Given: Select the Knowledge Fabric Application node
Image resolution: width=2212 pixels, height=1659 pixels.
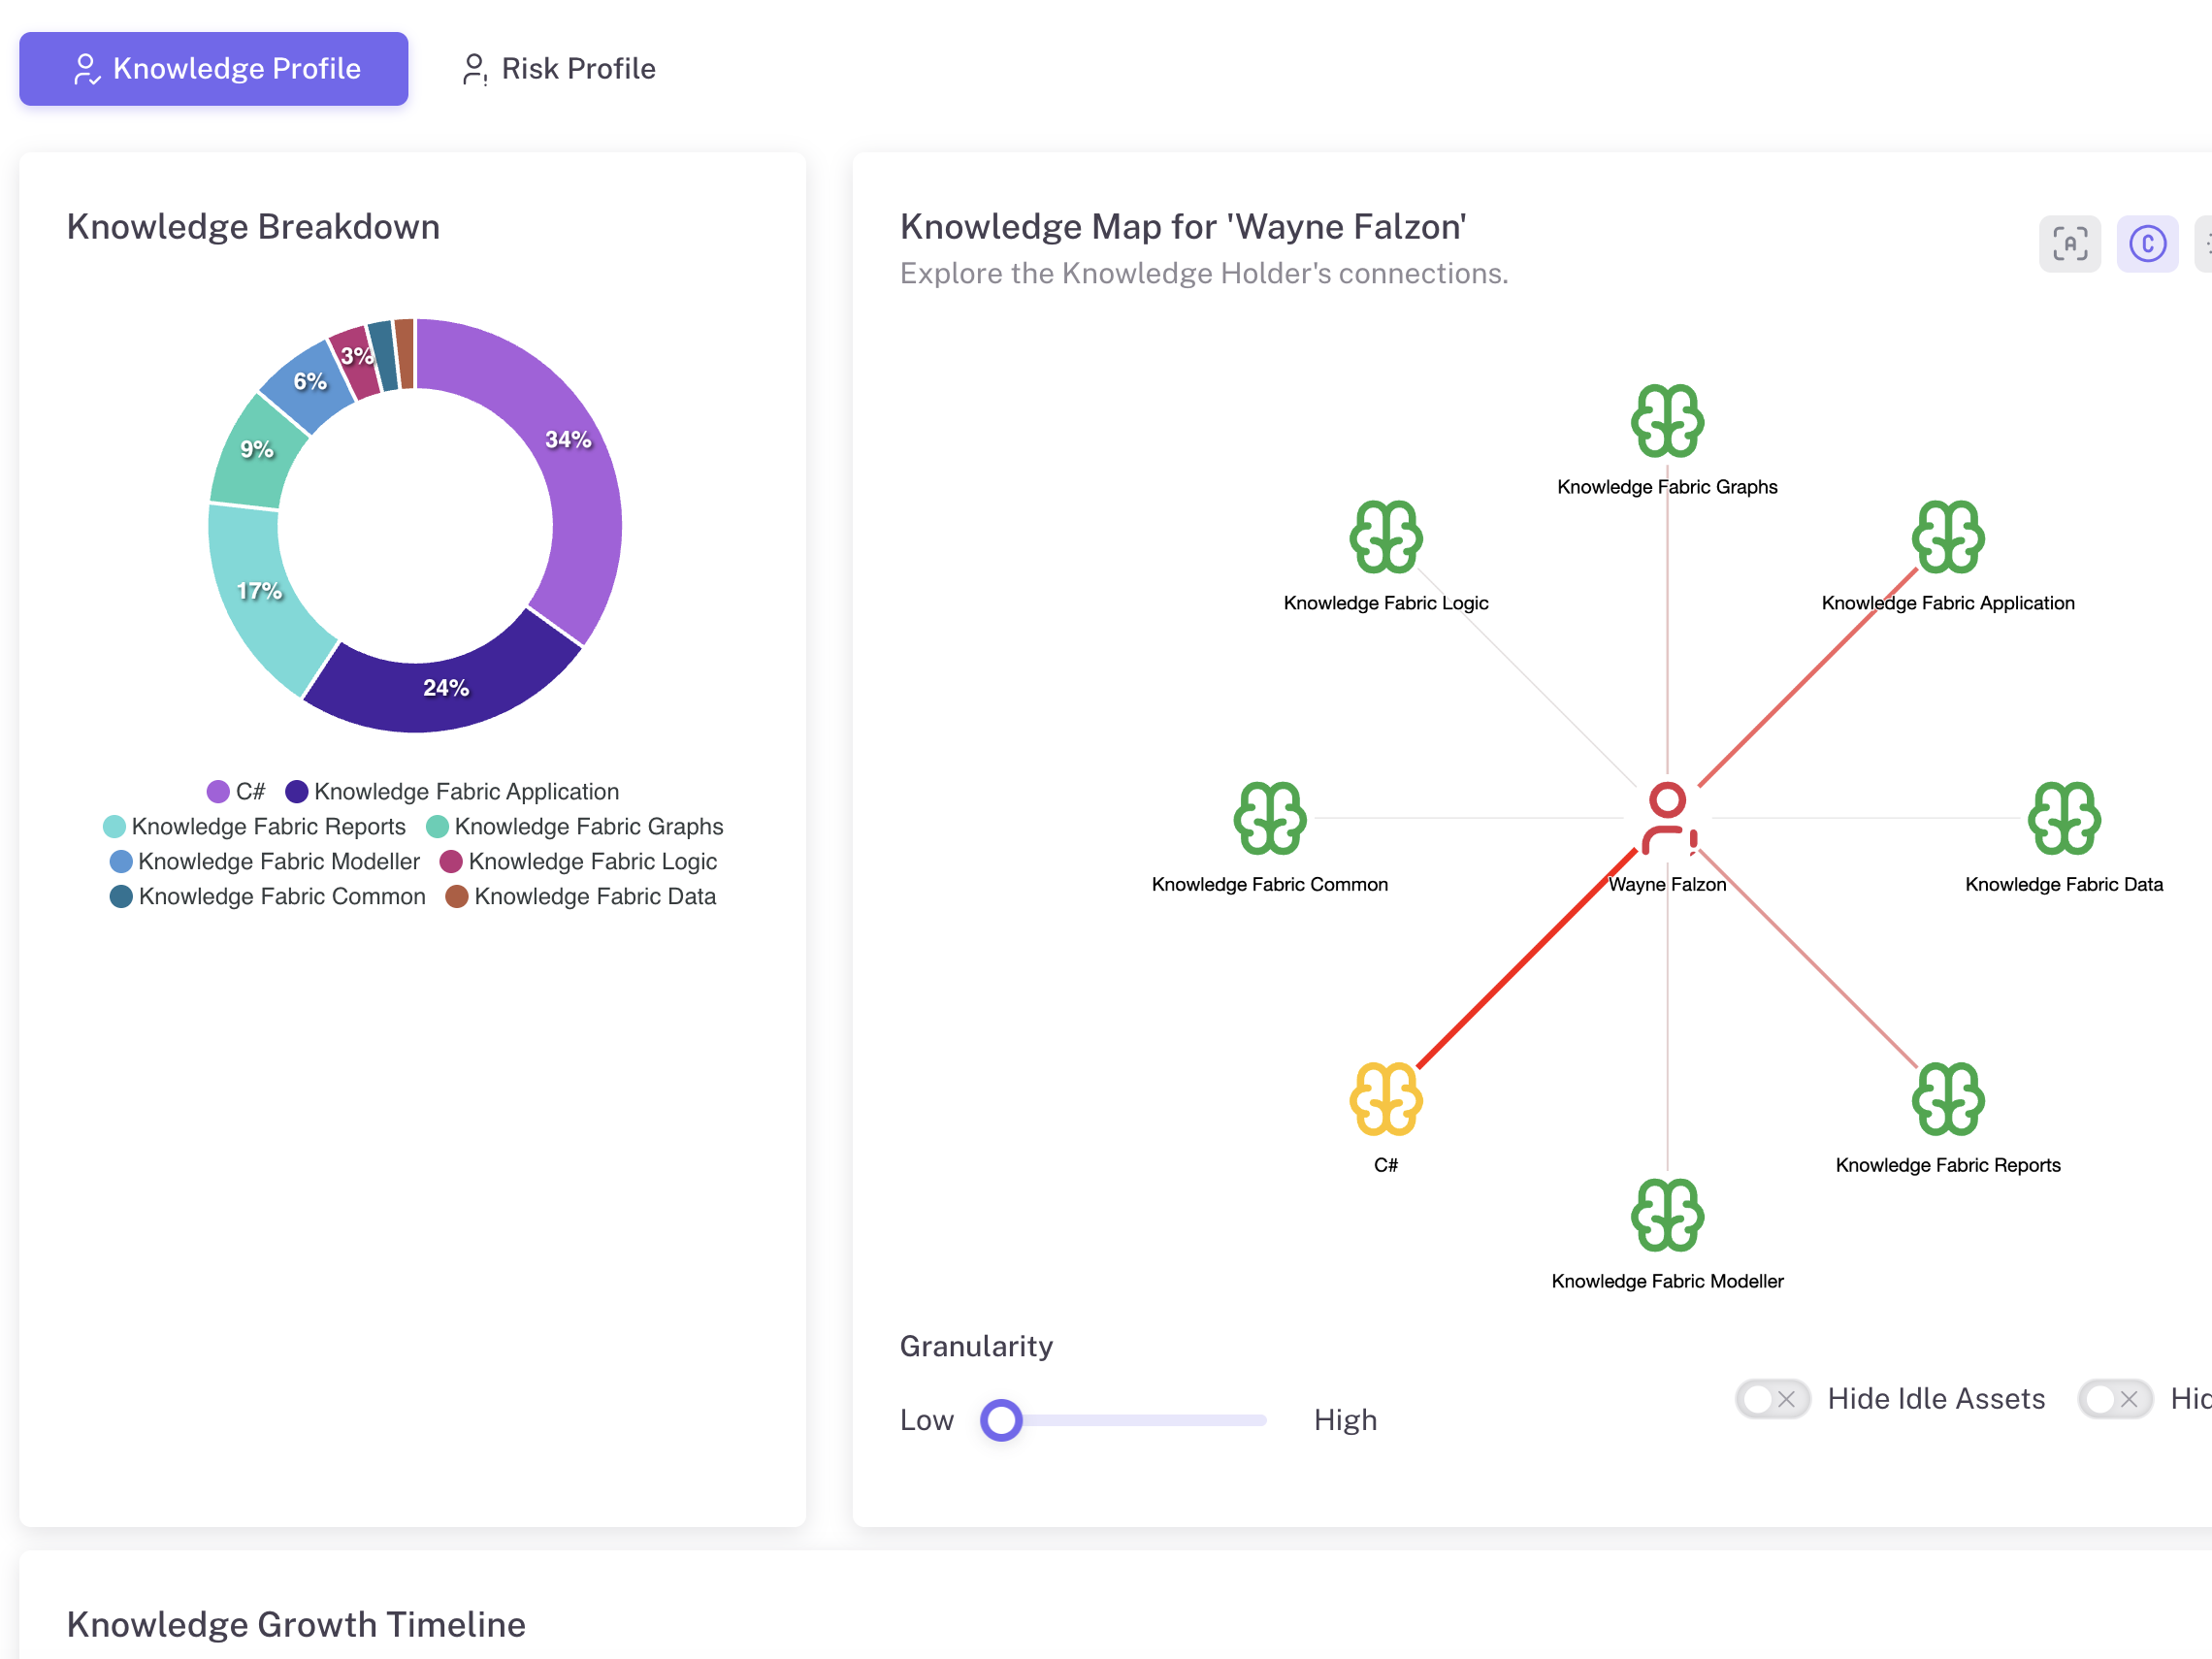Looking at the screenshot, I should pyautogui.click(x=1947, y=537).
